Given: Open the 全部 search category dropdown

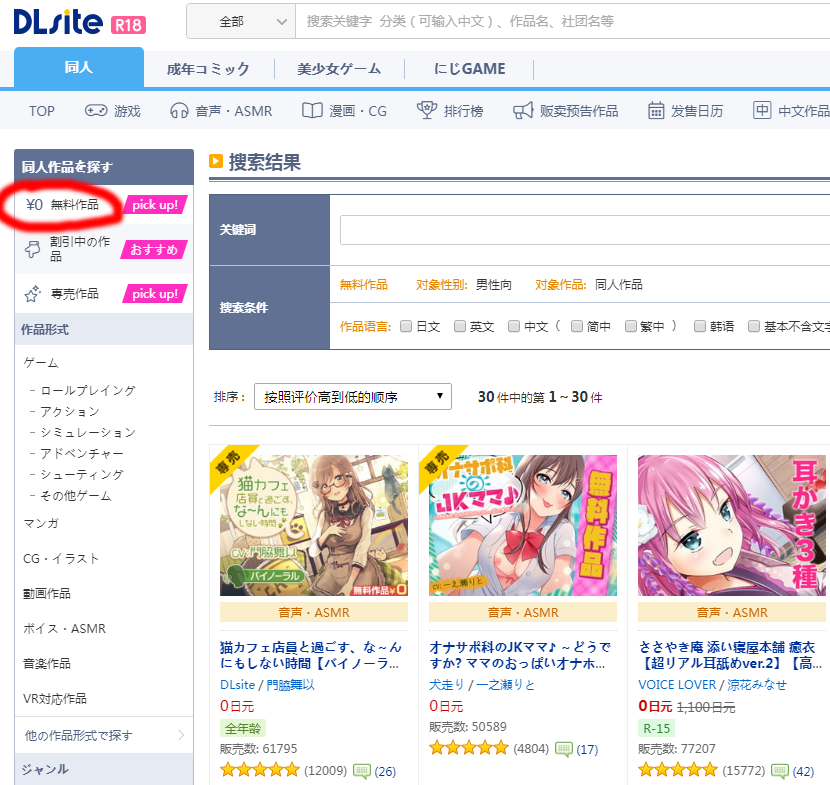Looking at the screenshot, I should (x=241, y=22).
